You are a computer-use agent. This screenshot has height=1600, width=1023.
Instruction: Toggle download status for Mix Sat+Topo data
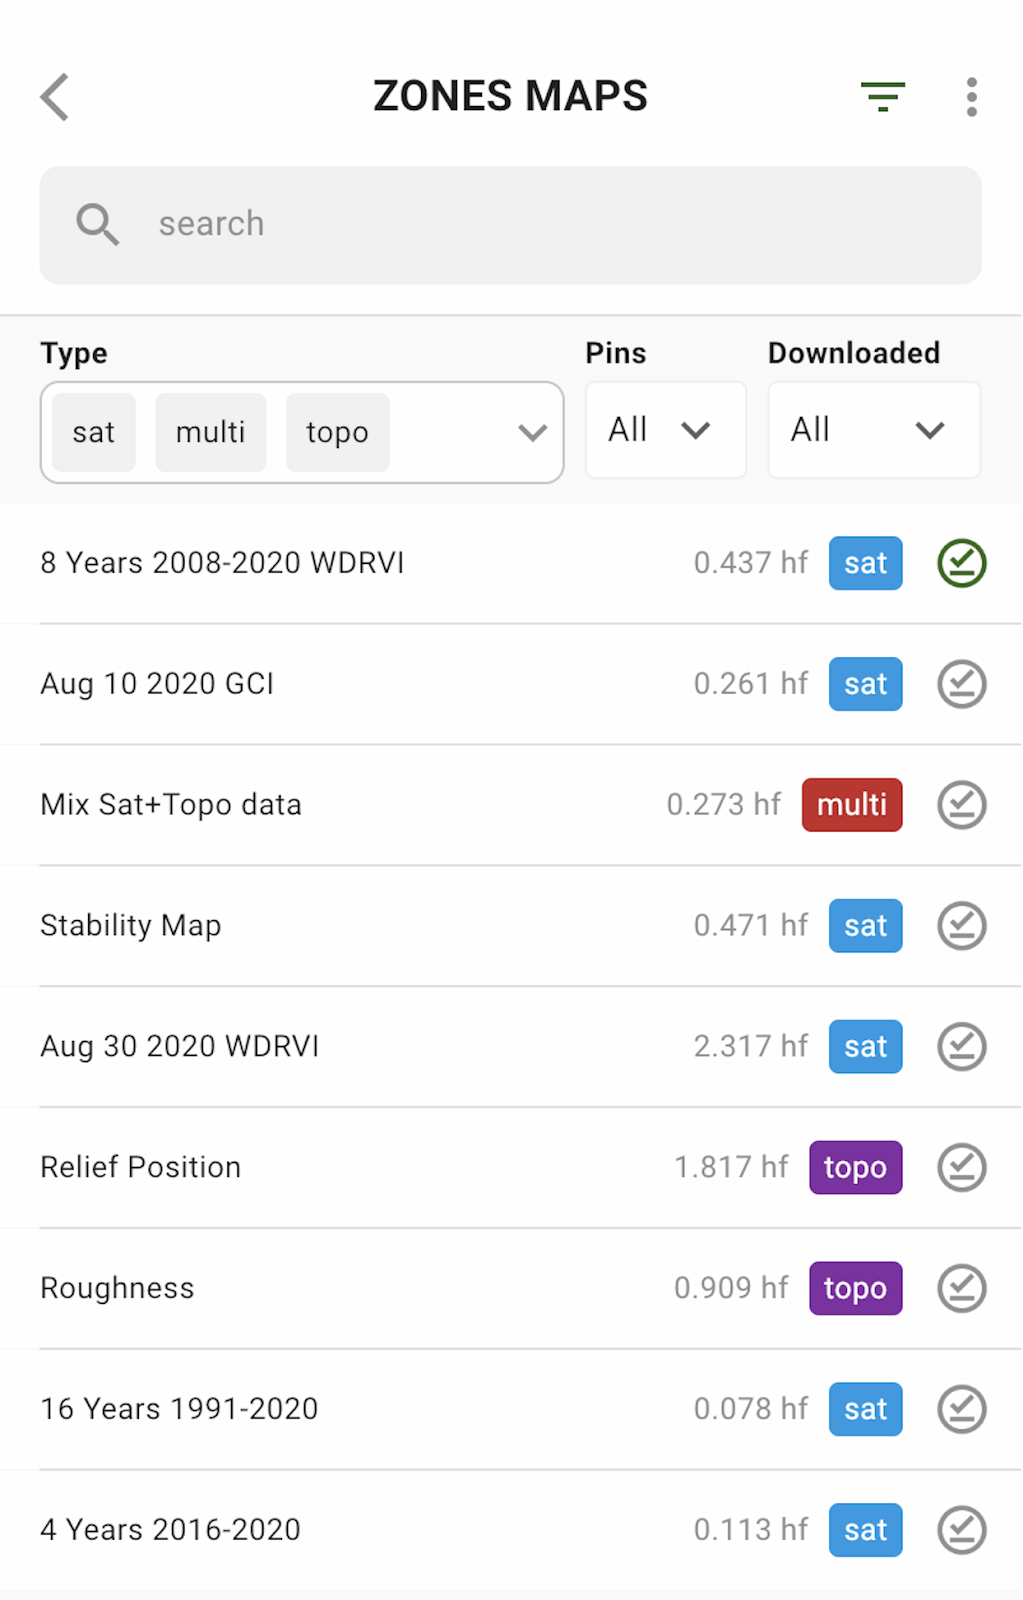click(x=961, y=805)
